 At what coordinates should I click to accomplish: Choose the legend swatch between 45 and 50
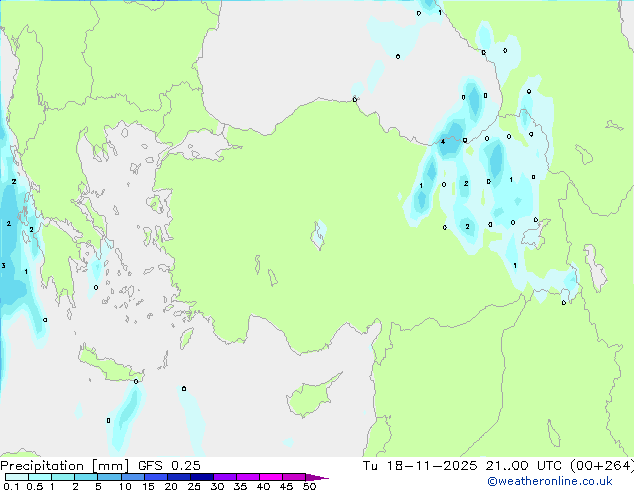coord(294,477)
